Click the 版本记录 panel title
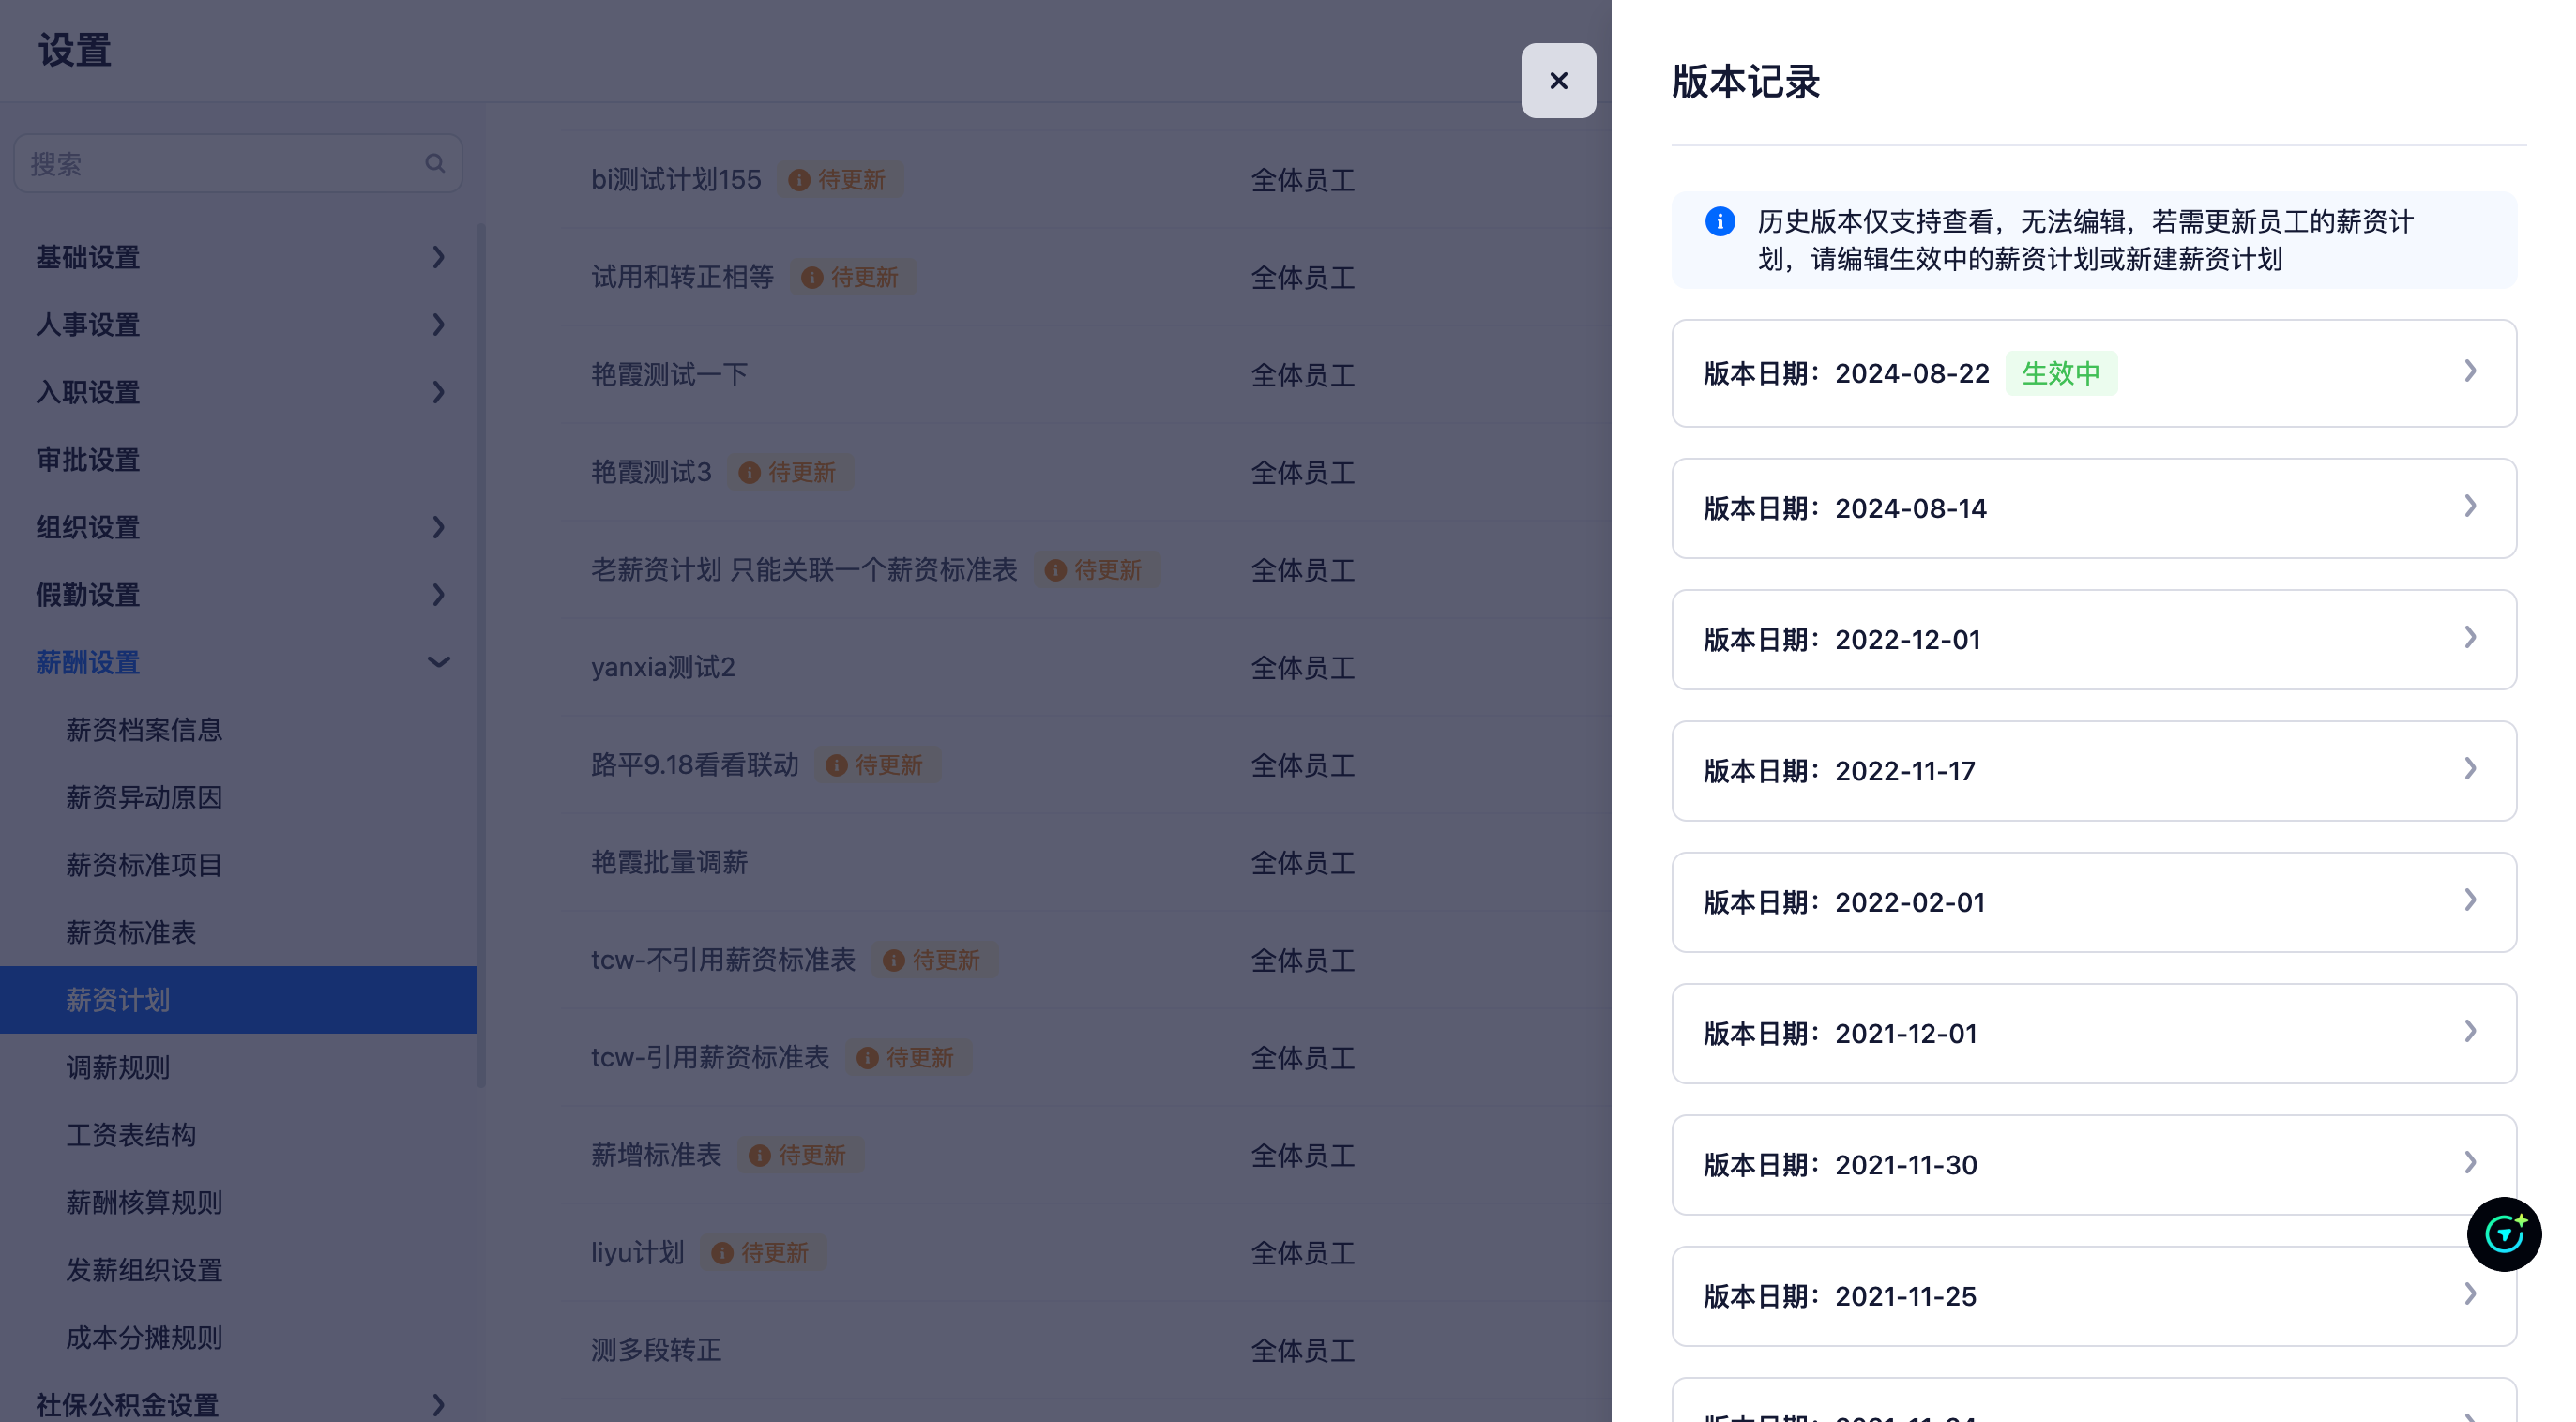The width and height of the screenshot is (2576, 1422). (1746, 82)
